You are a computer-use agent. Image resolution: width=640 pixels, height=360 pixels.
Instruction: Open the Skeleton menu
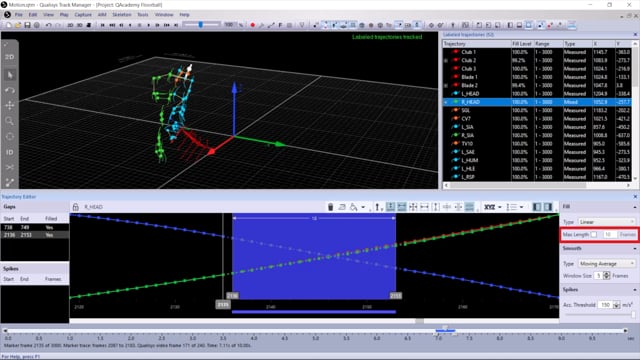(122, 15)
